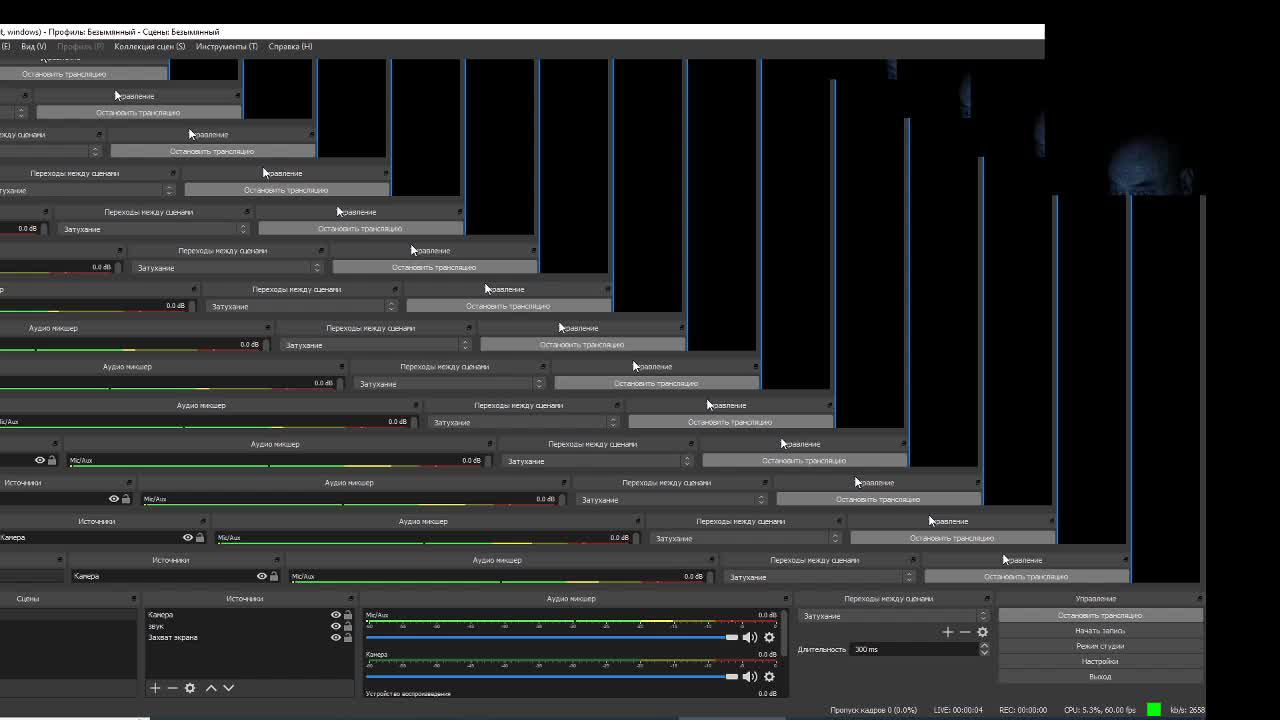Mute the Mic/Aux speaker icon

click(x=750, y=637)
